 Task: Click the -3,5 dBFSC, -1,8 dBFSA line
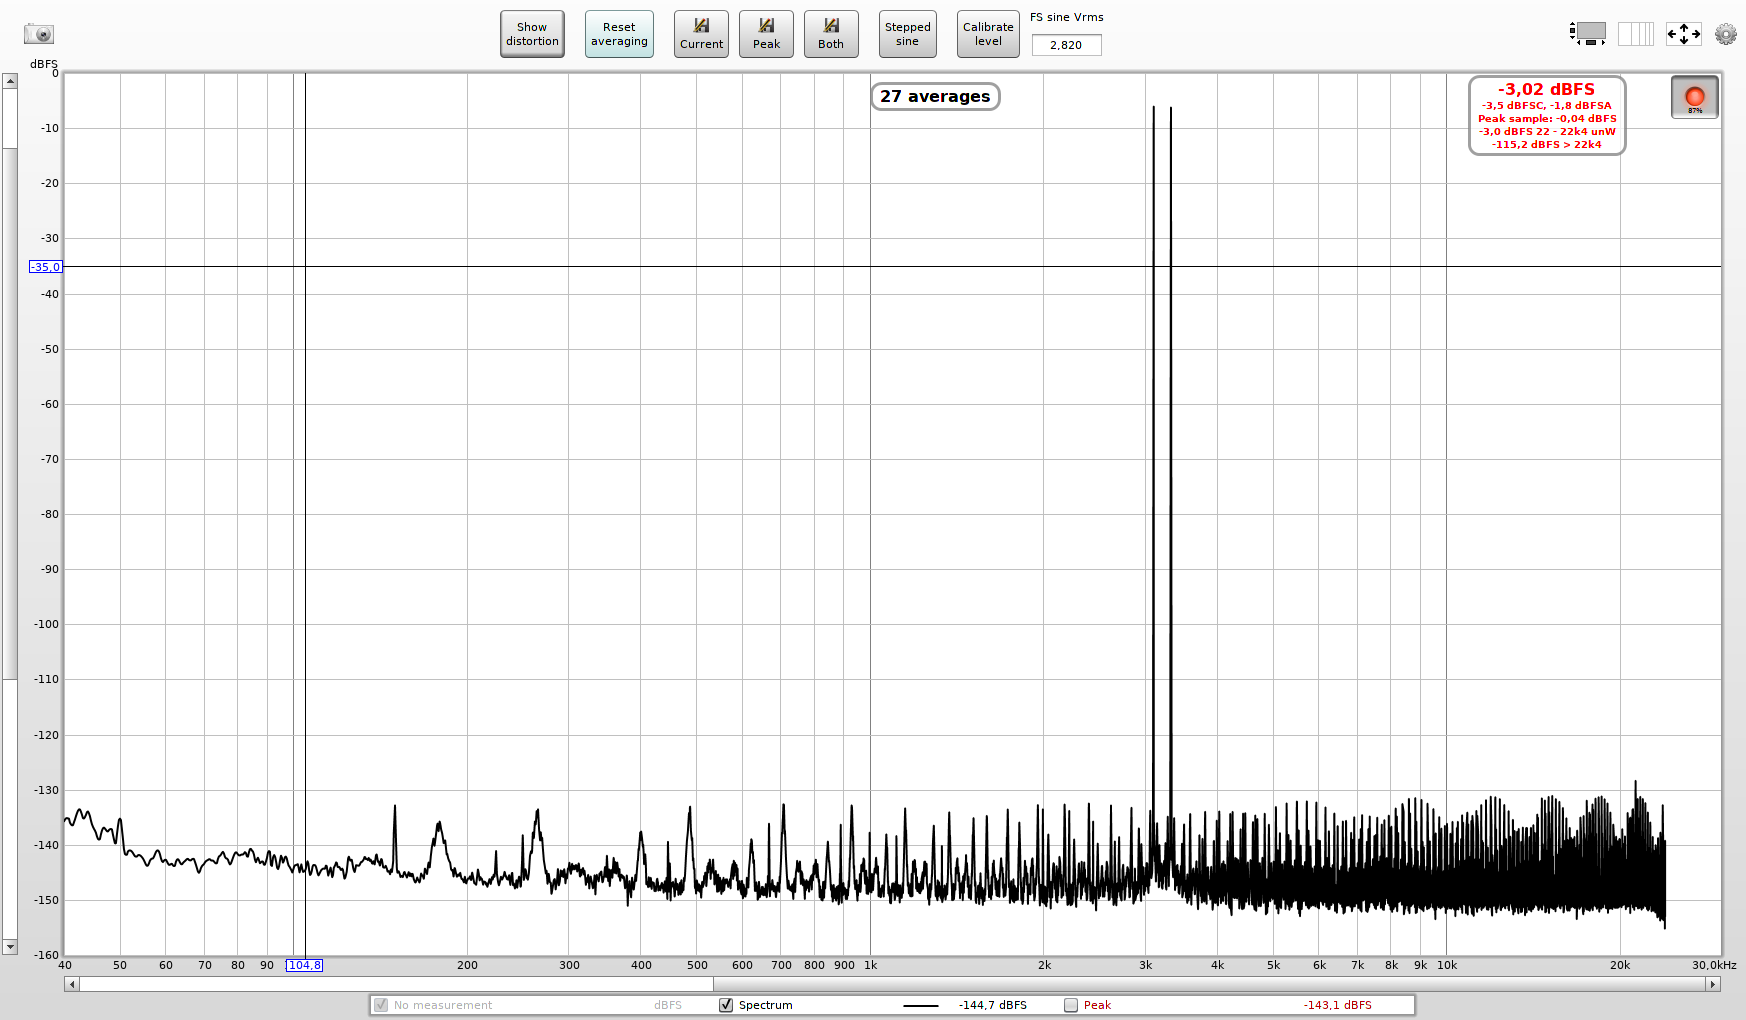(1546, 105)
